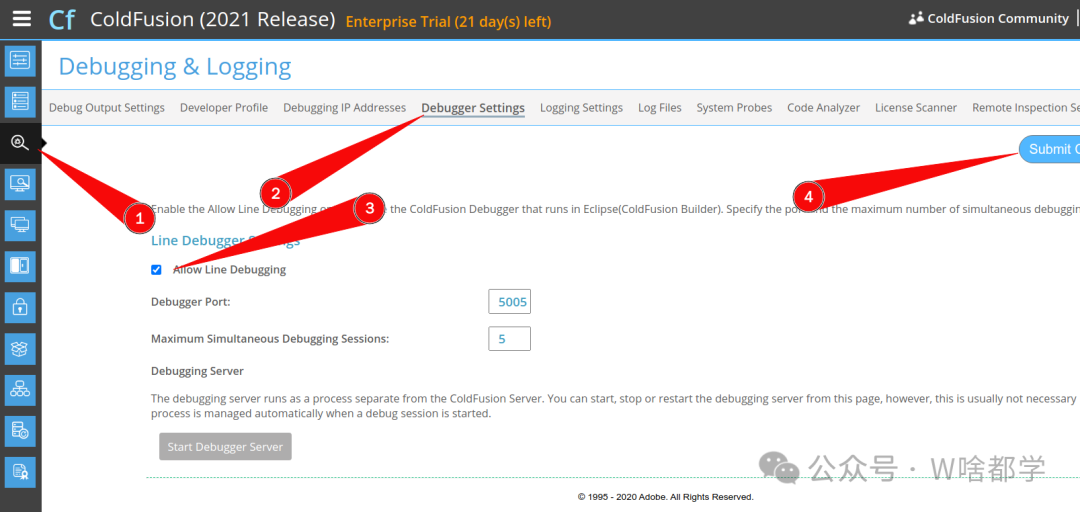
Task: Open the hamburger navigation menu
Action: tap(22, 19)
